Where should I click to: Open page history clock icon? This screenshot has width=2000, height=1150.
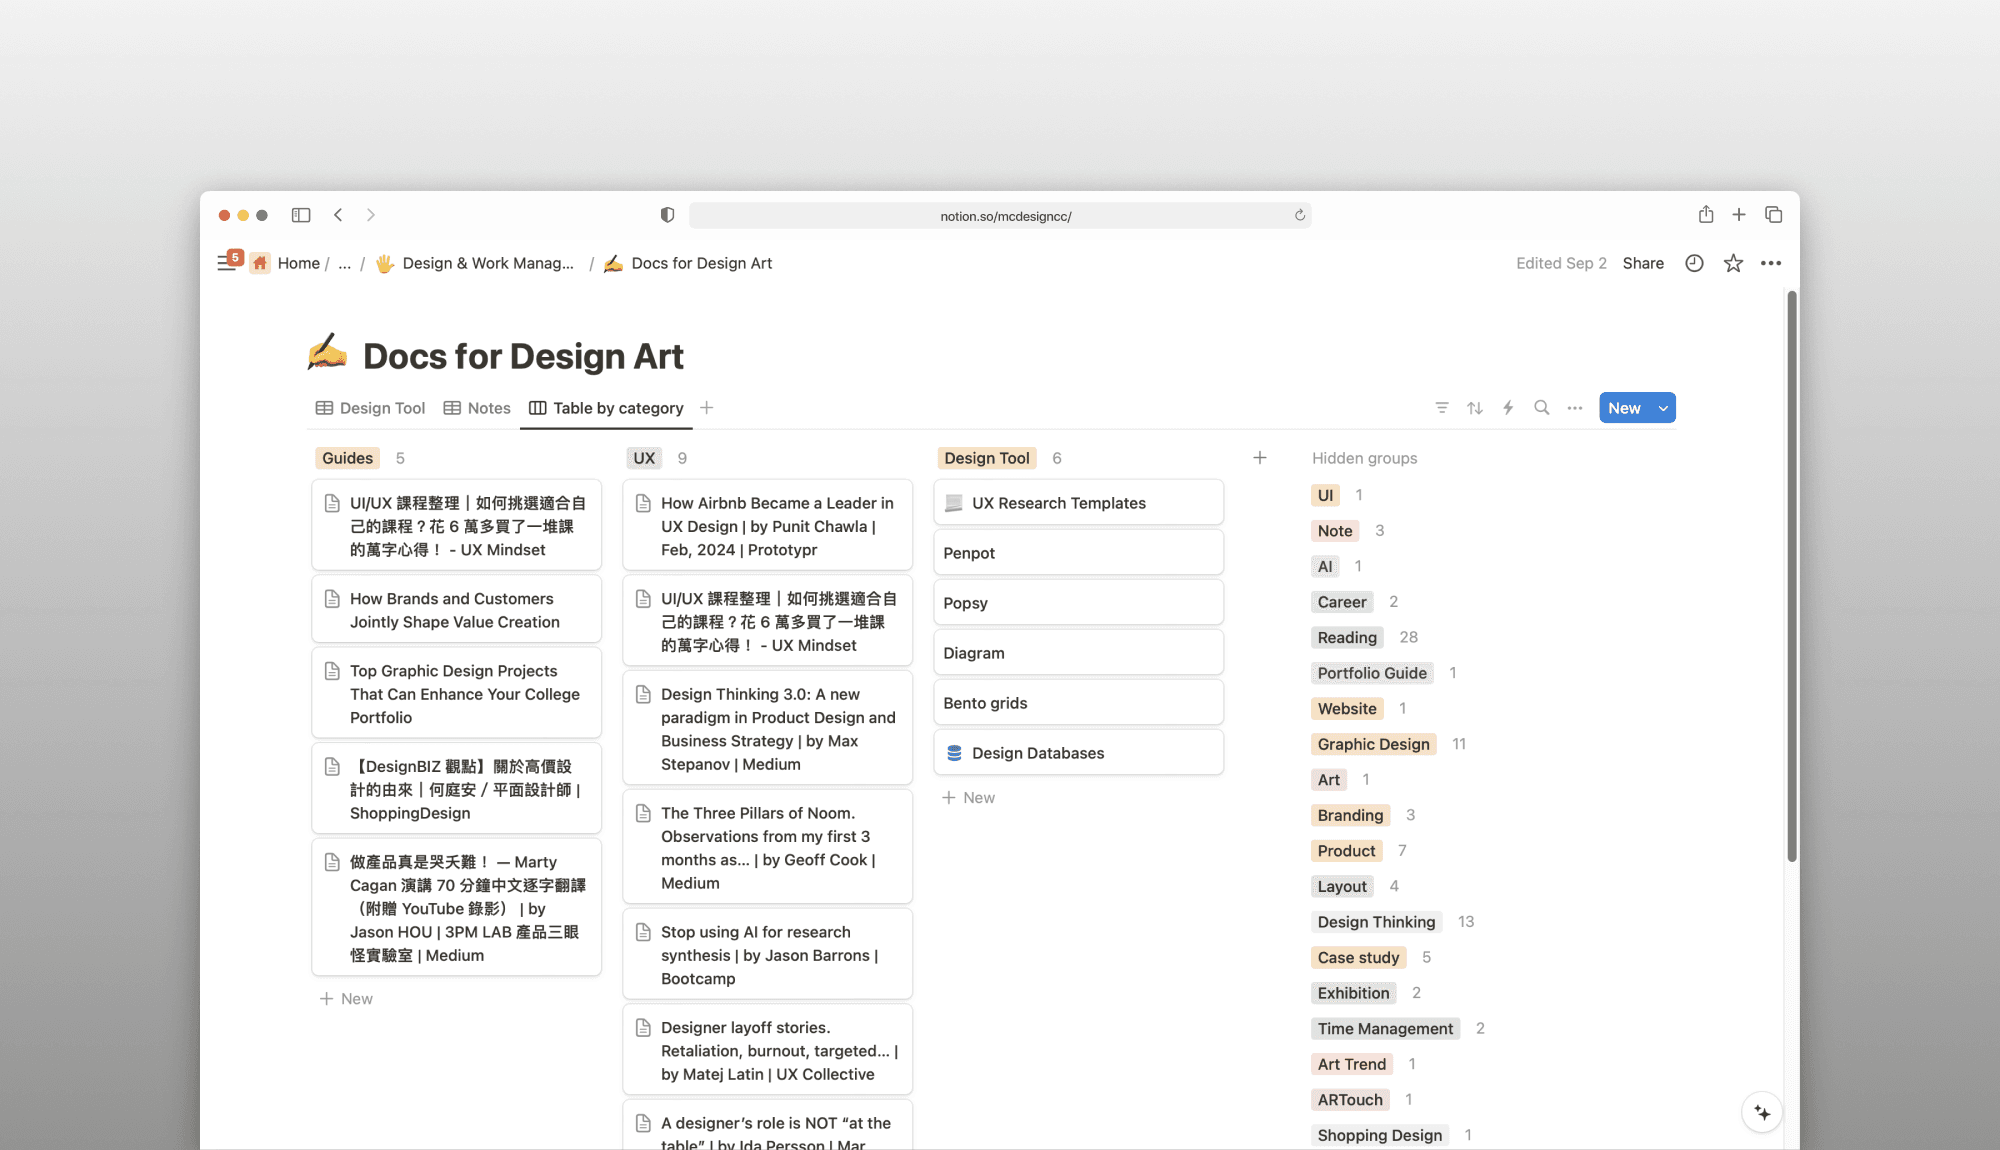(1694, 263)
